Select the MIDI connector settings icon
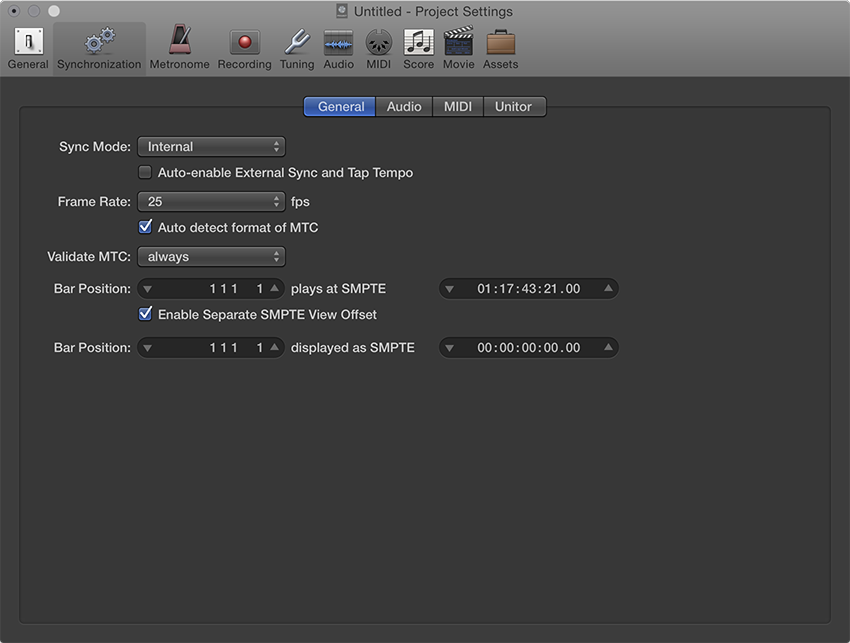Viewport: 850px width, 643px height. [378, 42]
